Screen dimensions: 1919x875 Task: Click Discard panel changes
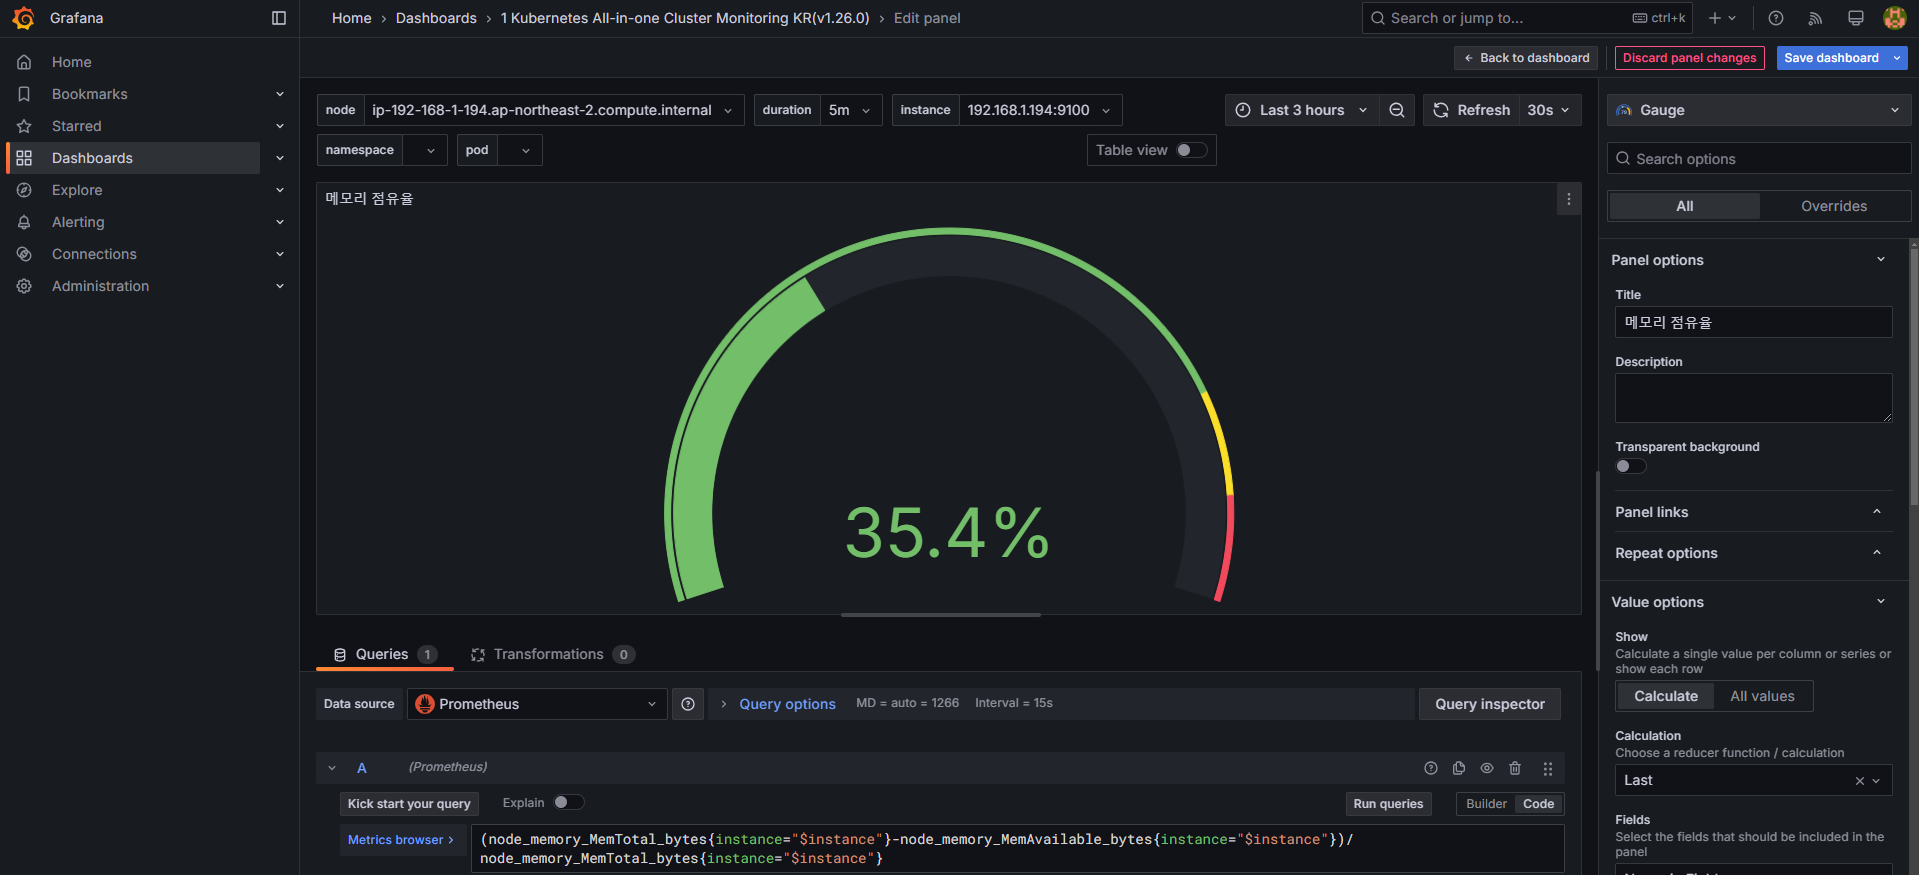pyautogui.click(x=1689, y=58)
